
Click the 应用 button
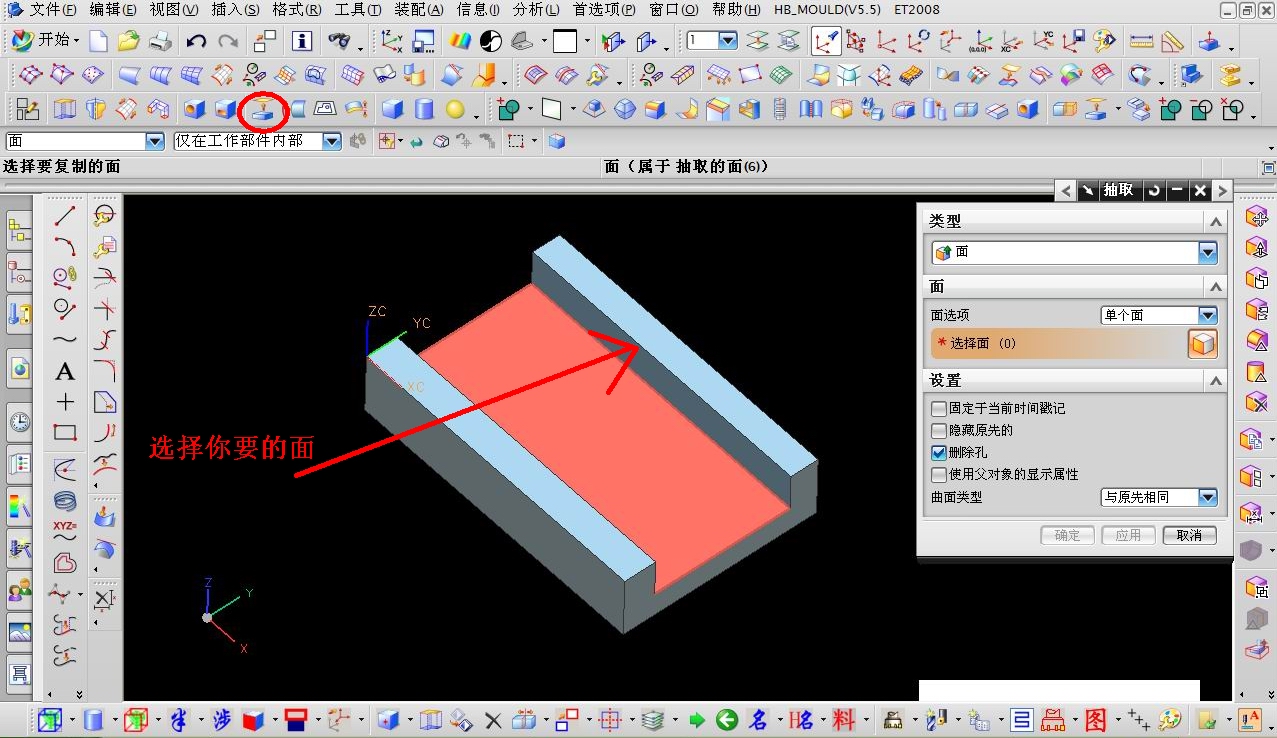coord(1128,535)
